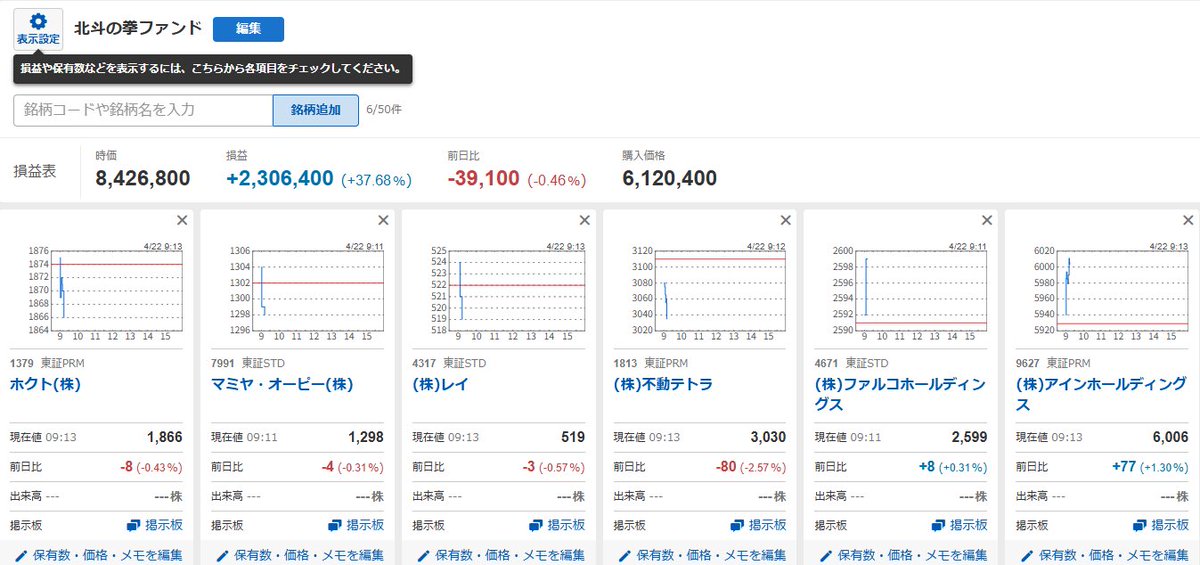The width and height of the screenshot is (1200, 565).
Task: Open the (株)アインホールディングス stock link
Action: (1102, 394)
